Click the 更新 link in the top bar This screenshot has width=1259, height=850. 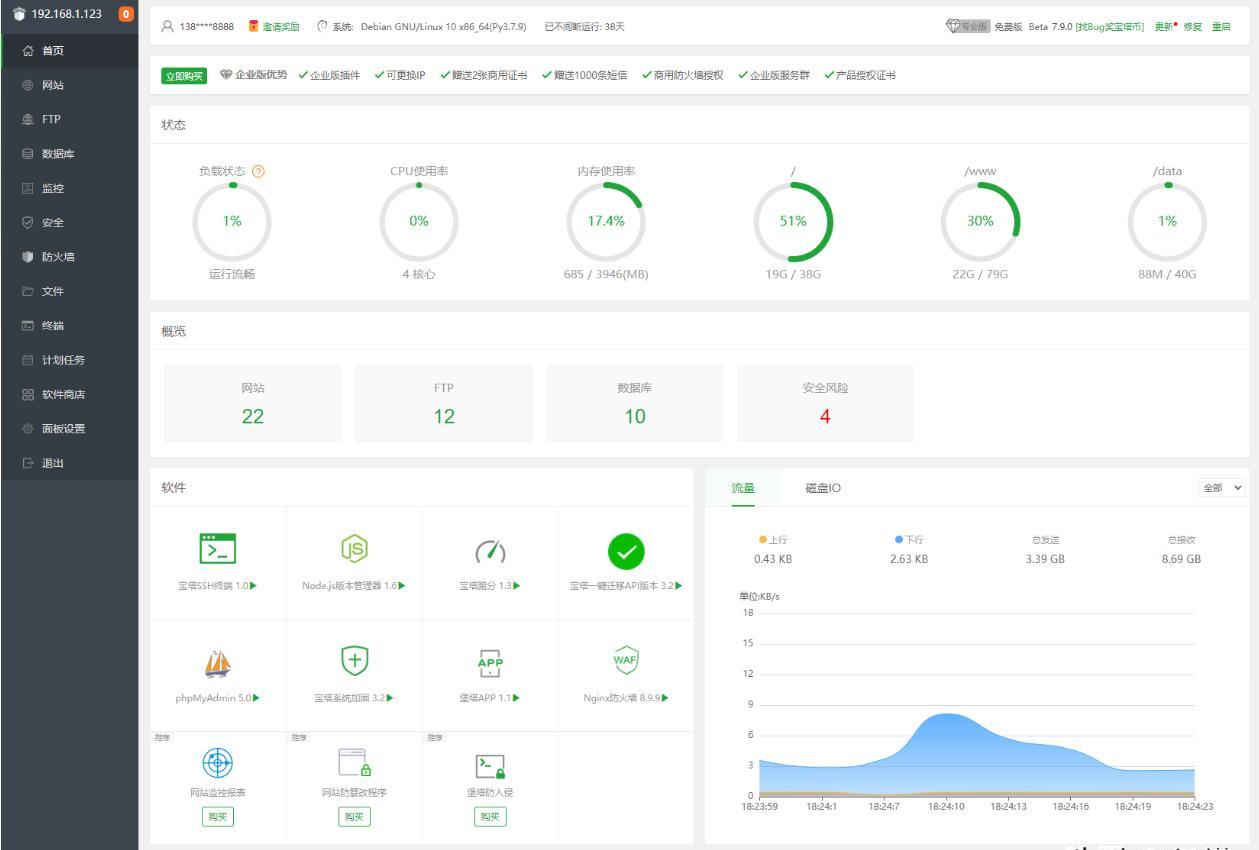[x=1165, y=26]
